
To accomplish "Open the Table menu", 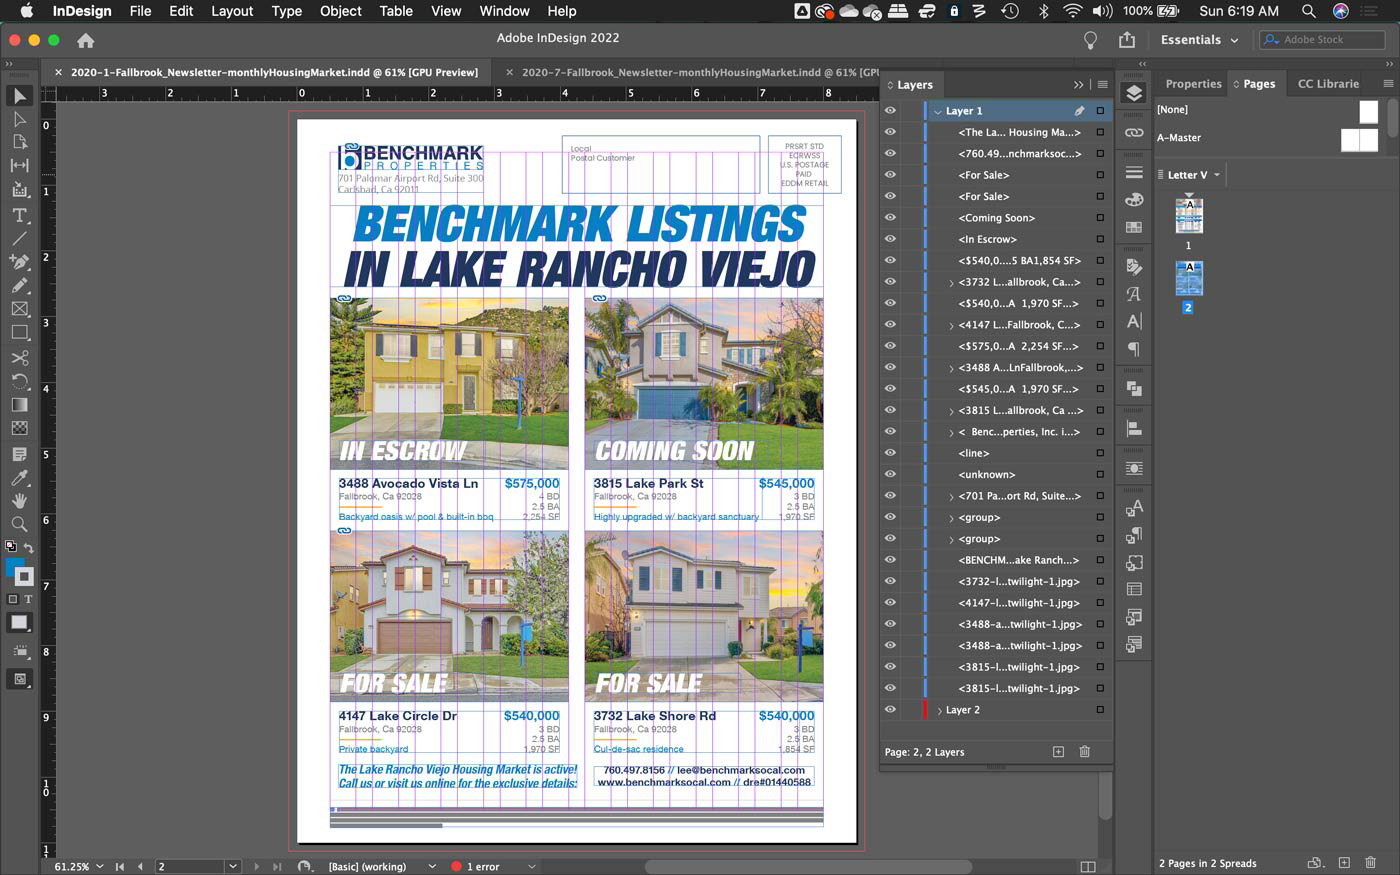I will [396, 11].
